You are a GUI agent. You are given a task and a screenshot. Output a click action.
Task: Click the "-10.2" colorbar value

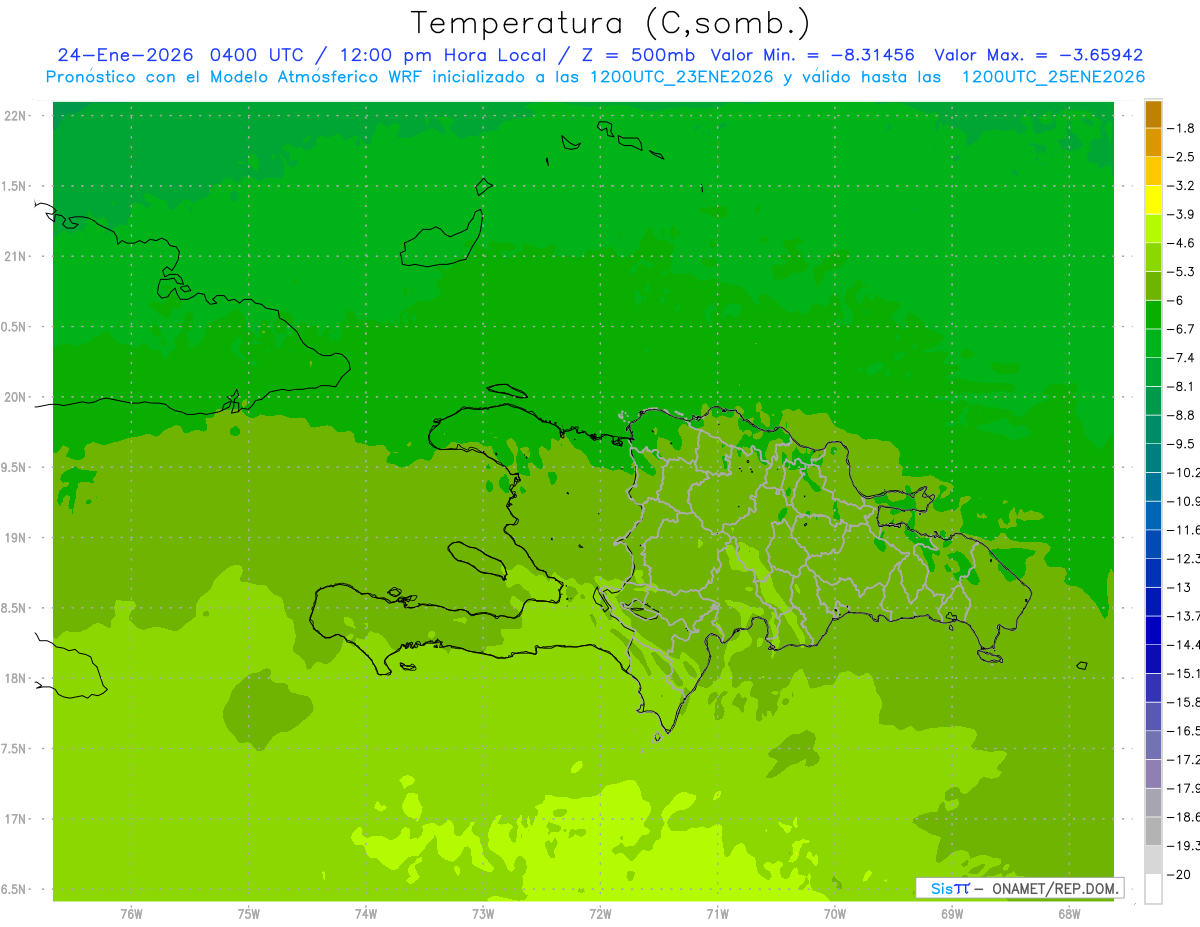pyautogui.click(x=1184, y=472)
